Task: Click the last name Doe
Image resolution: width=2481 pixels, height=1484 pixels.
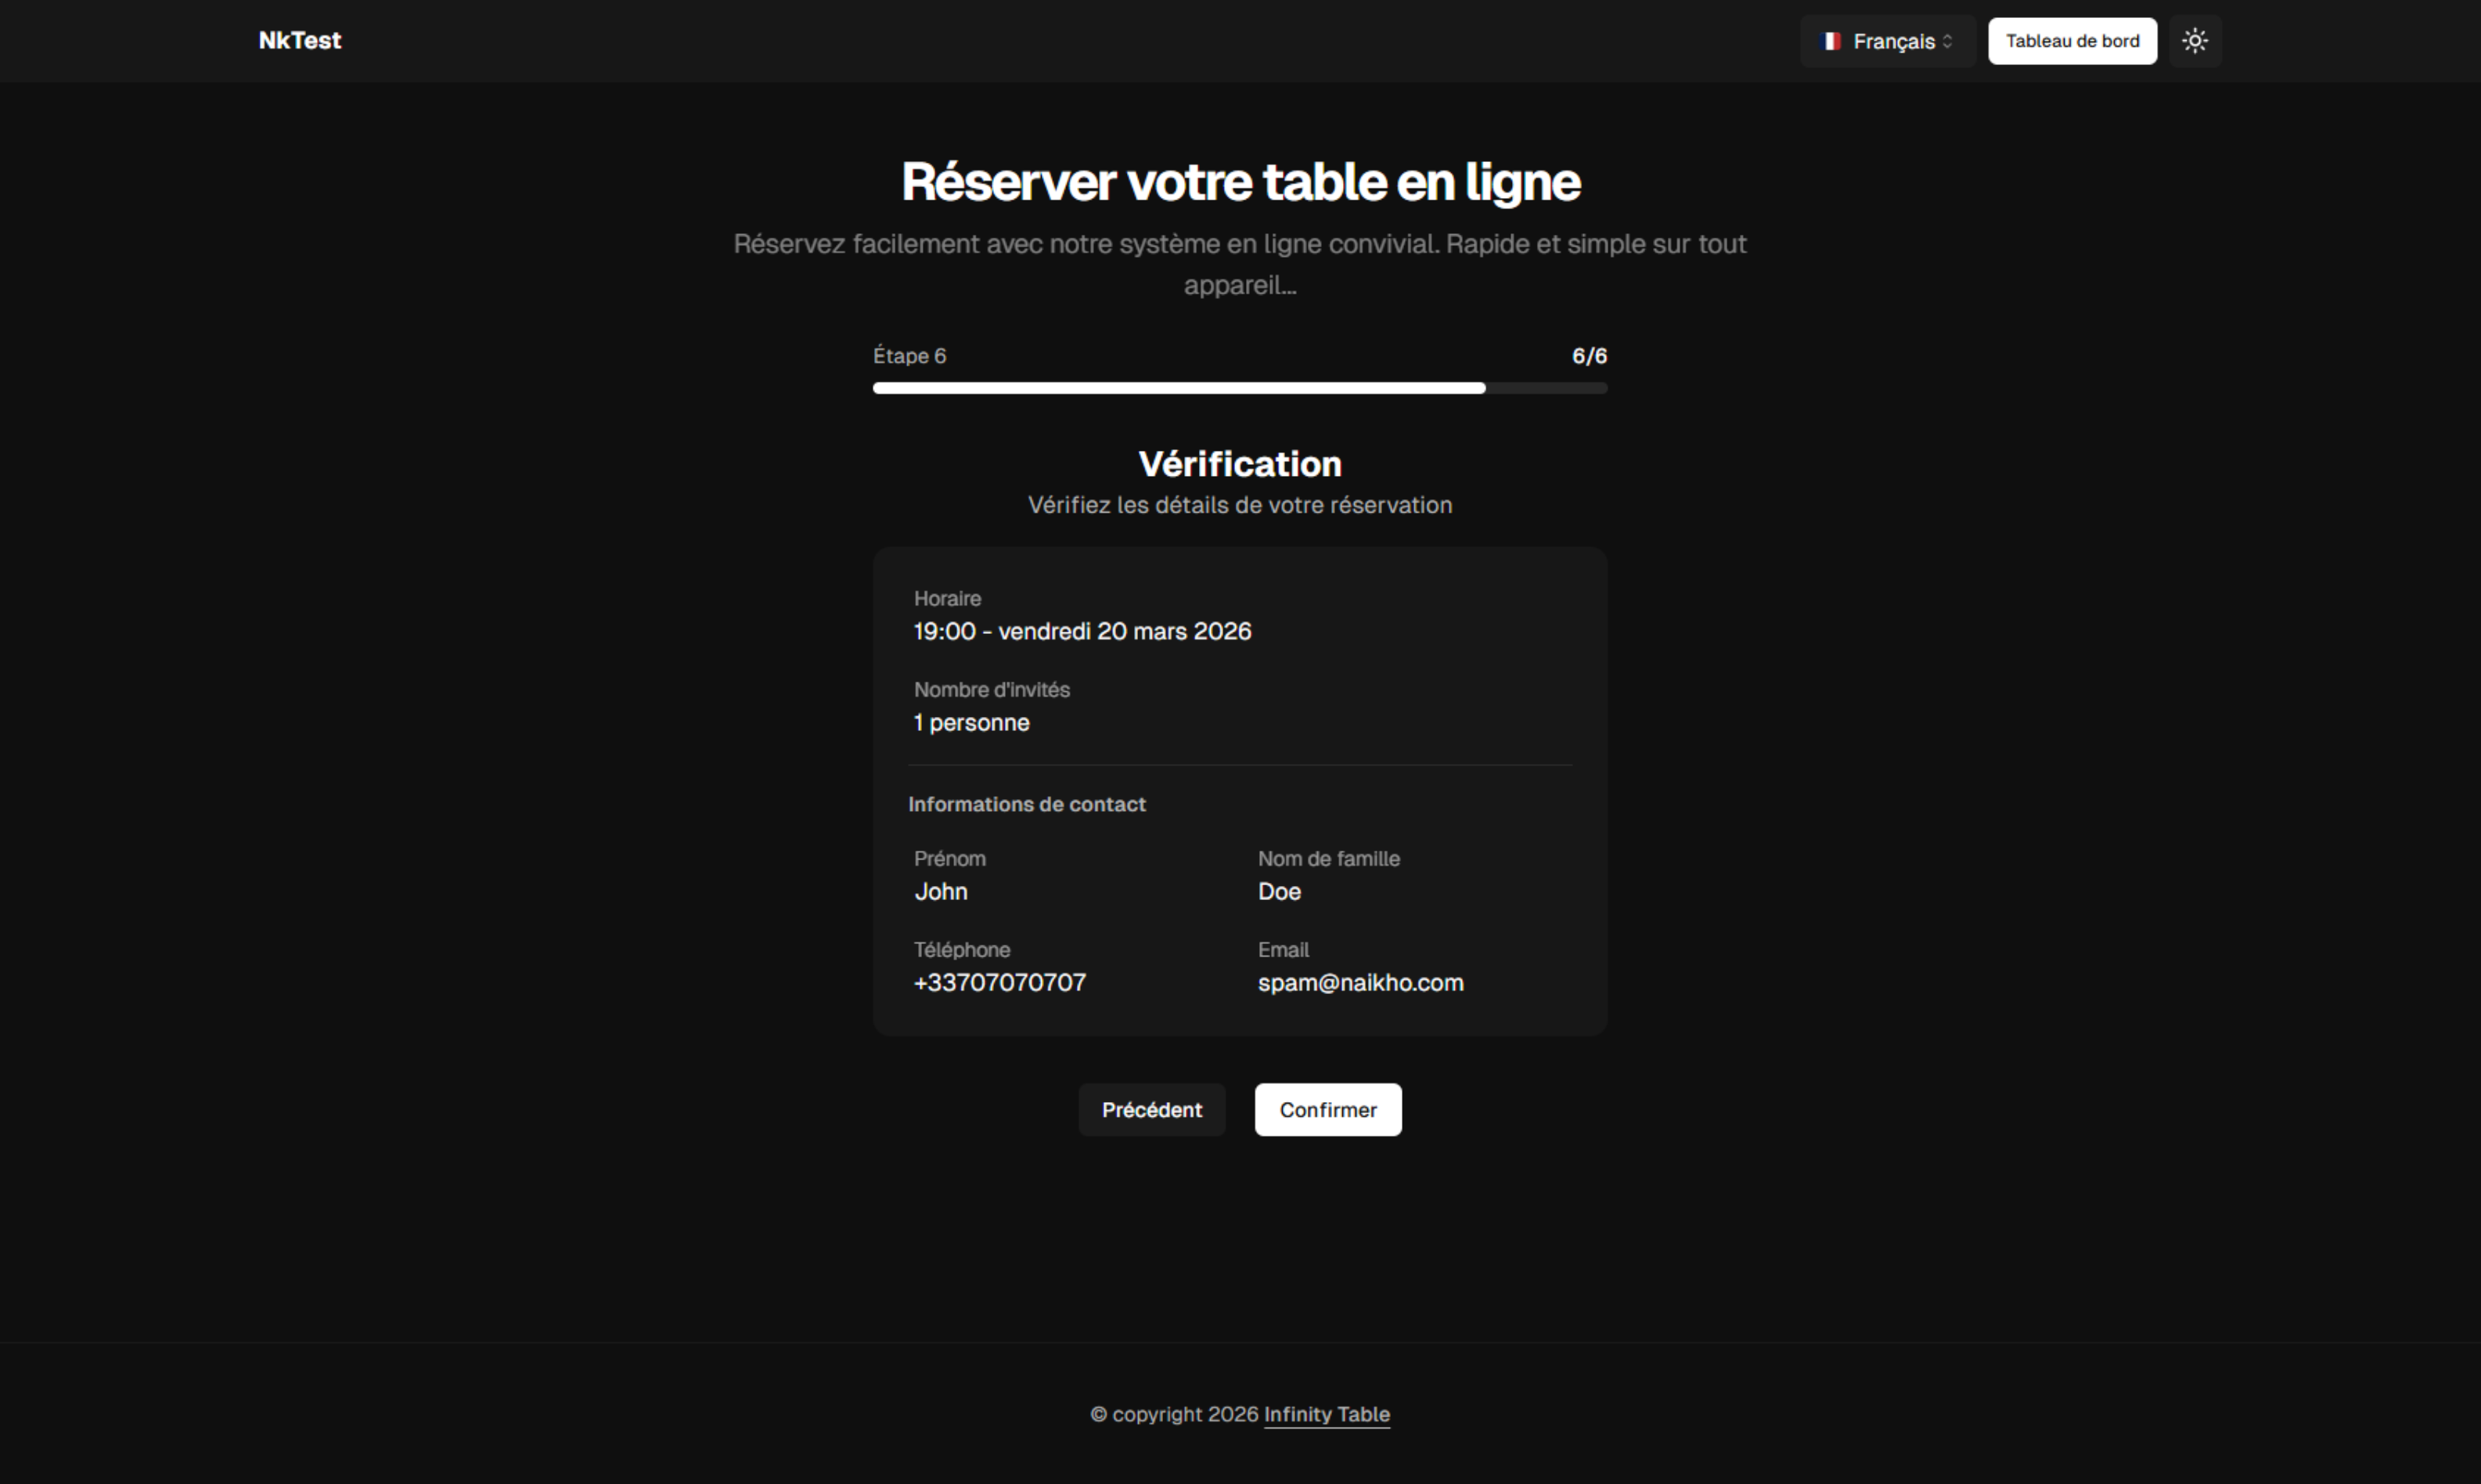Action: (x=1279, y=891)
